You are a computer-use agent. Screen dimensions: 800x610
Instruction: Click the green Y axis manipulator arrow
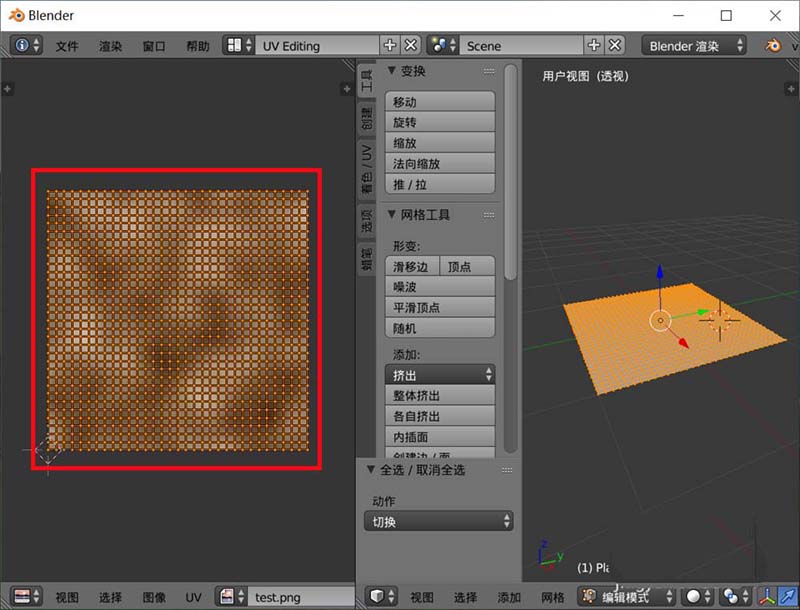click(703, 312)
